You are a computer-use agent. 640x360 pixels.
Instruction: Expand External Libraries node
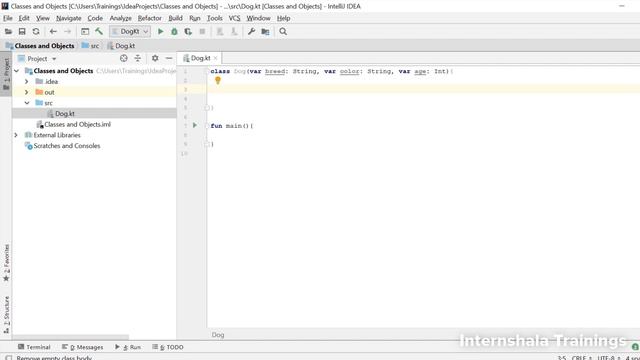(16, 135)
